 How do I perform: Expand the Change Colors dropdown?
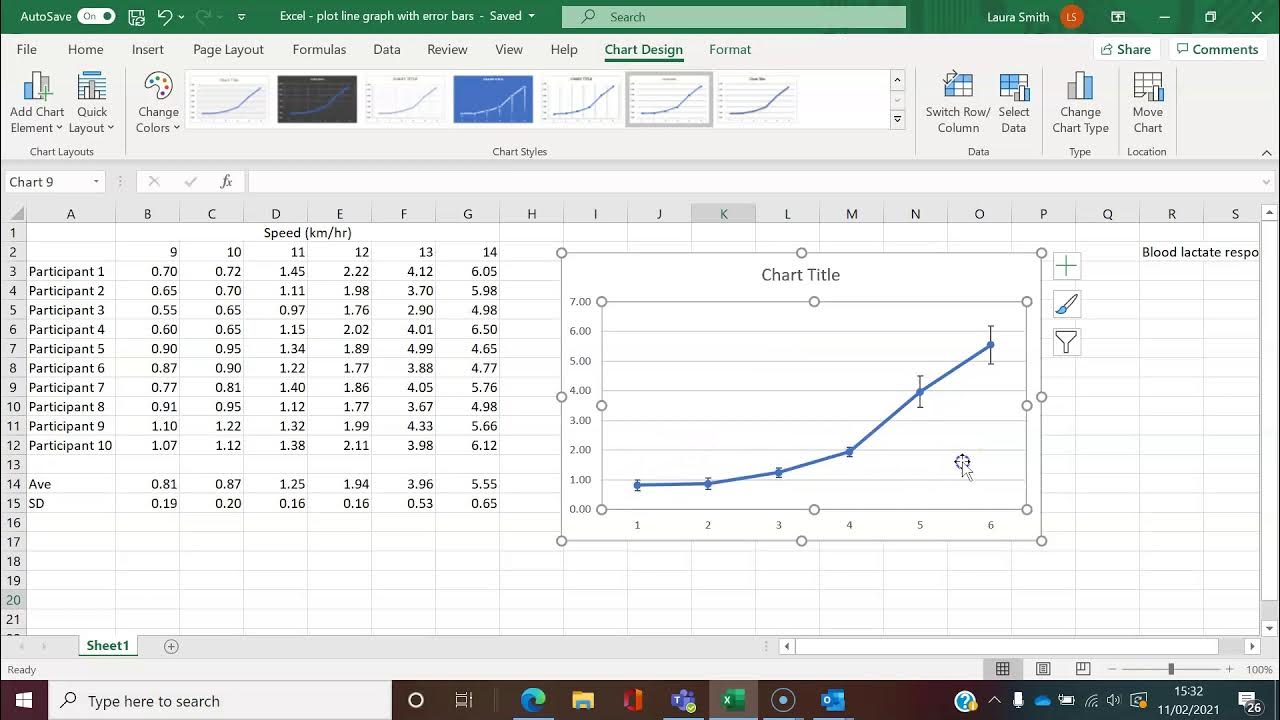[158, 102]
